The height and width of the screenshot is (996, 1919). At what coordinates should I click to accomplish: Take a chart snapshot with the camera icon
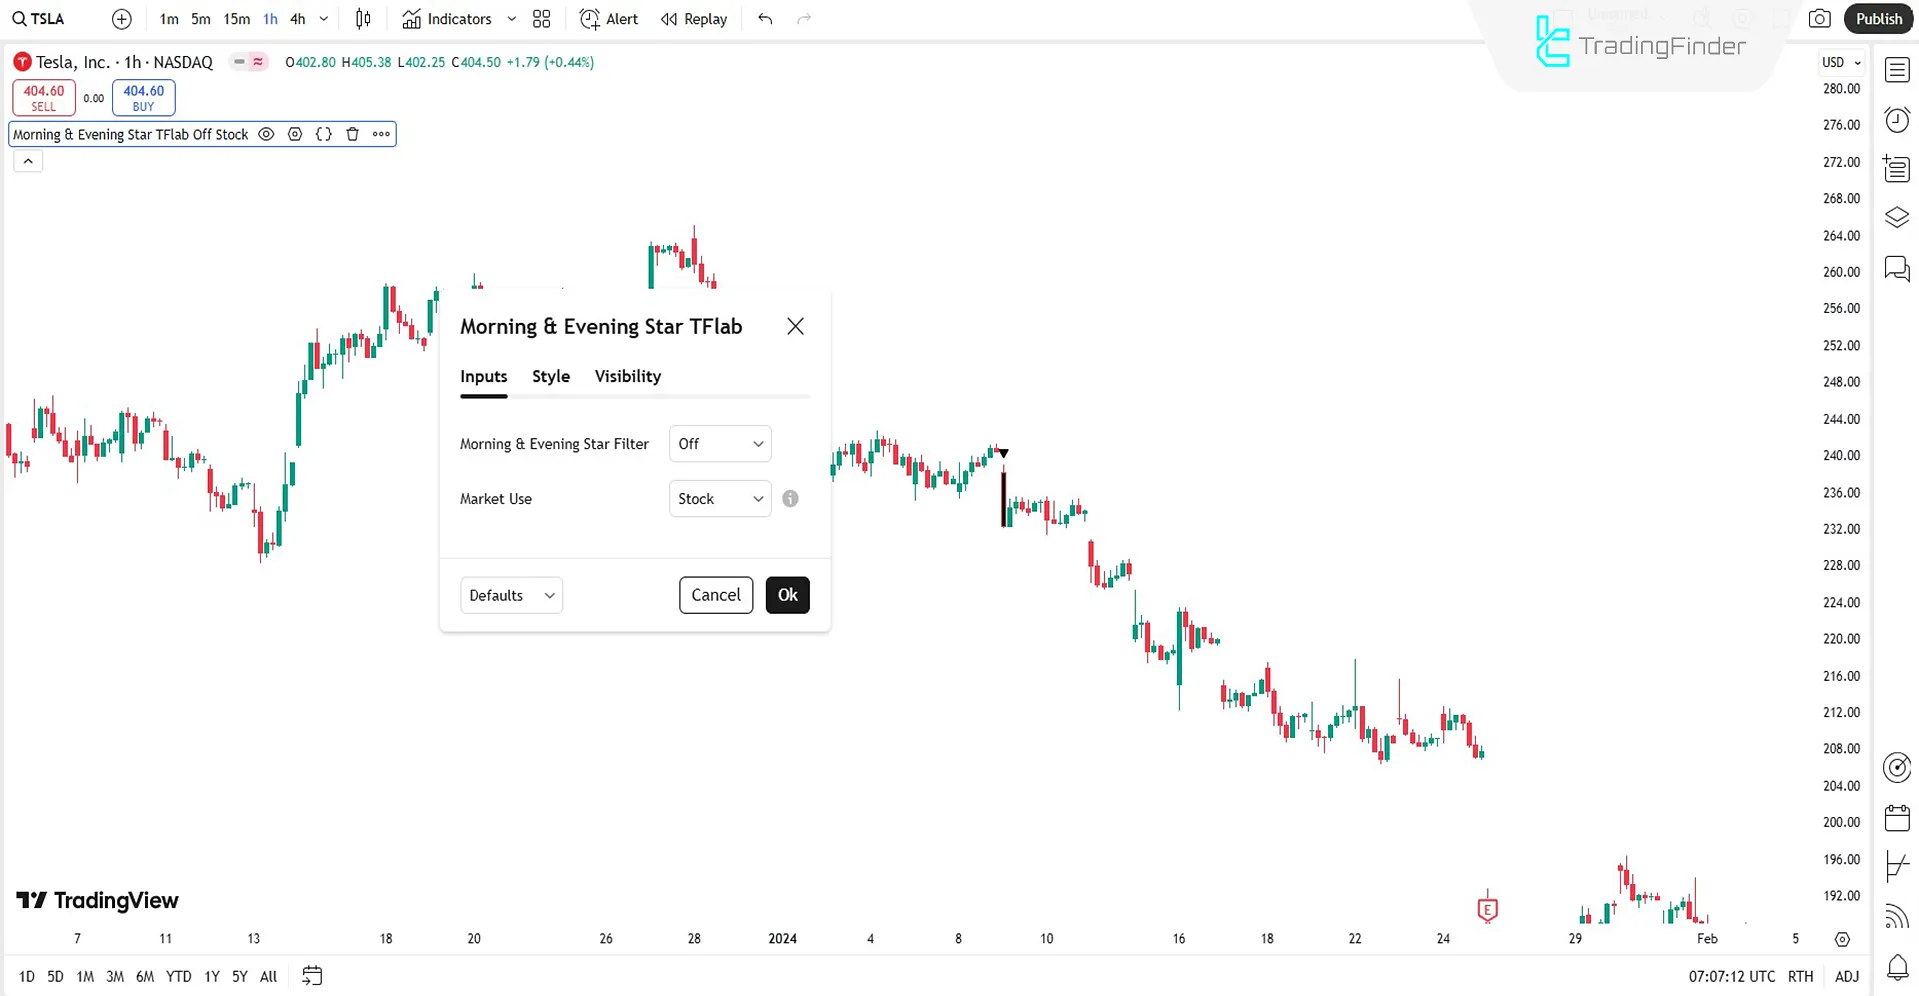[1819, 18]
